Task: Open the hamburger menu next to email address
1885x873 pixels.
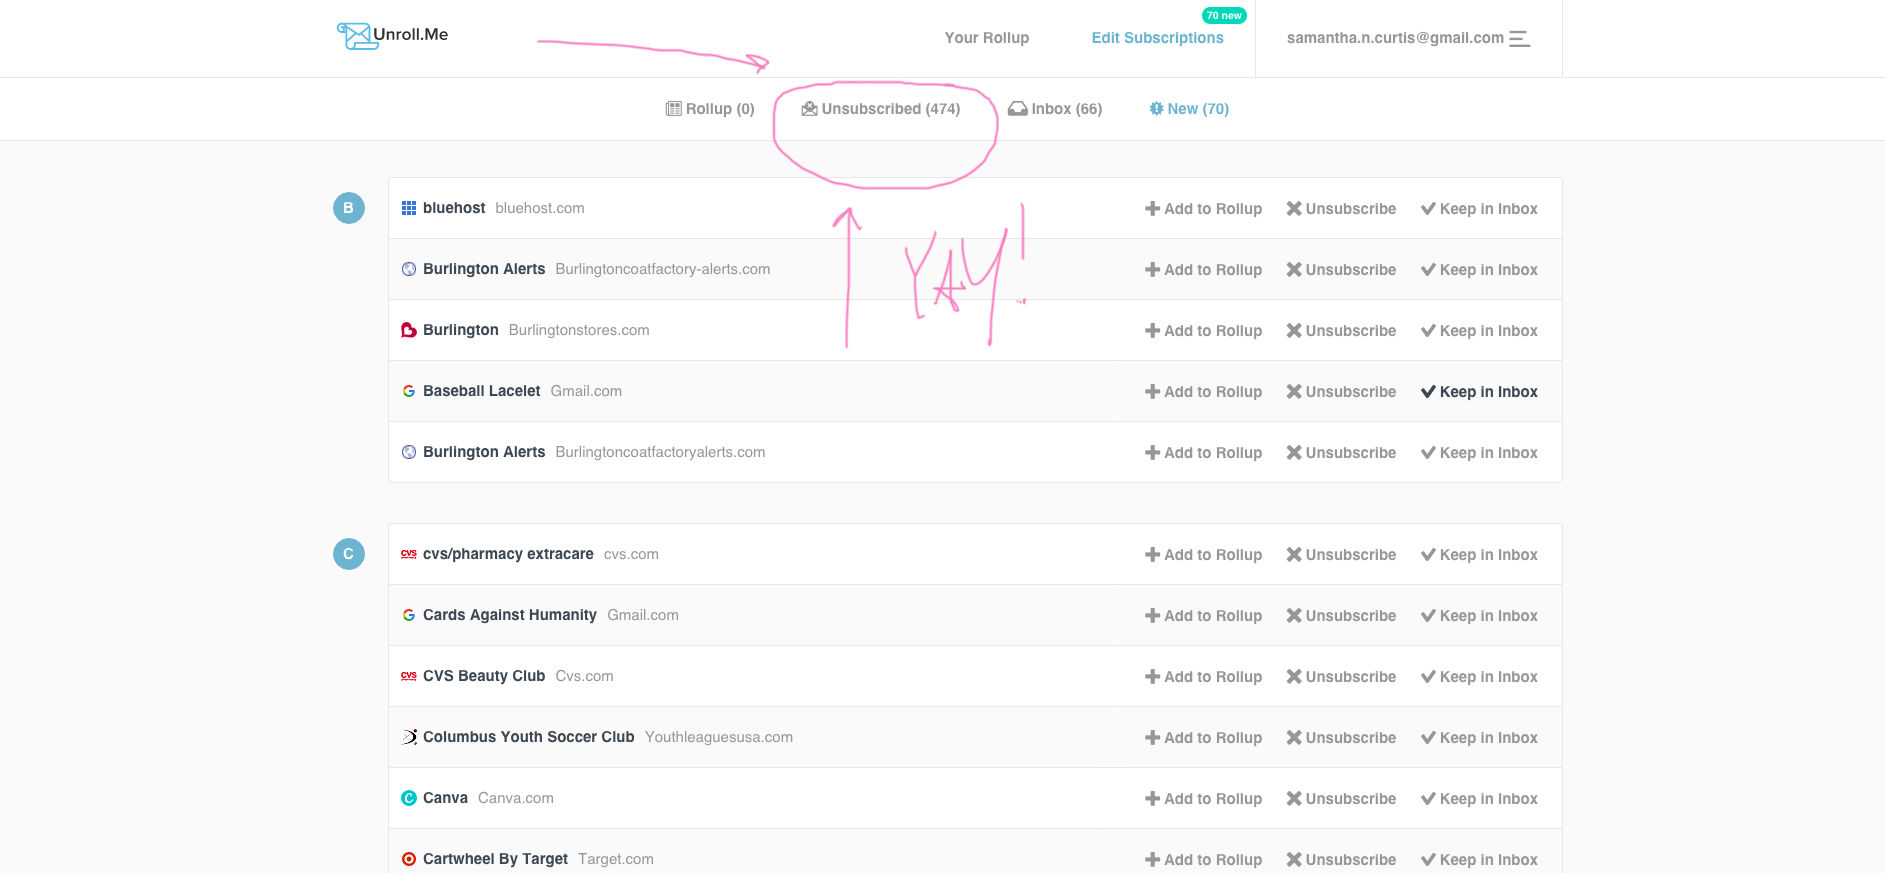Action: [x=1520, y=39]
